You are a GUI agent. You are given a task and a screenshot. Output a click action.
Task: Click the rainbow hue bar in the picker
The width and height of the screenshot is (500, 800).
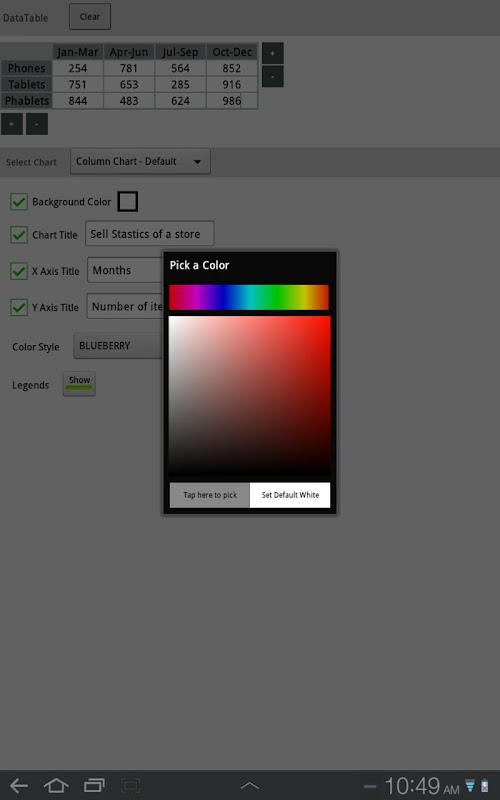click(249, 297)
